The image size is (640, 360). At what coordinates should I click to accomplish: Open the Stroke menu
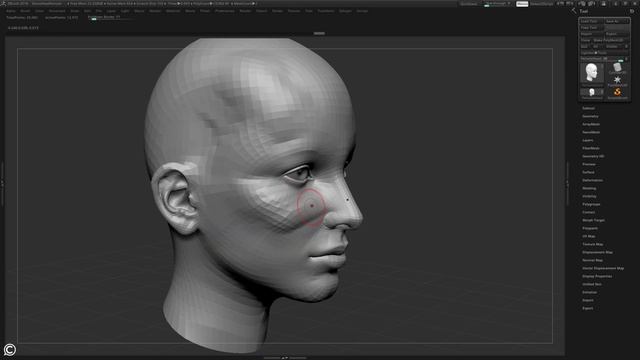[277, 11]
